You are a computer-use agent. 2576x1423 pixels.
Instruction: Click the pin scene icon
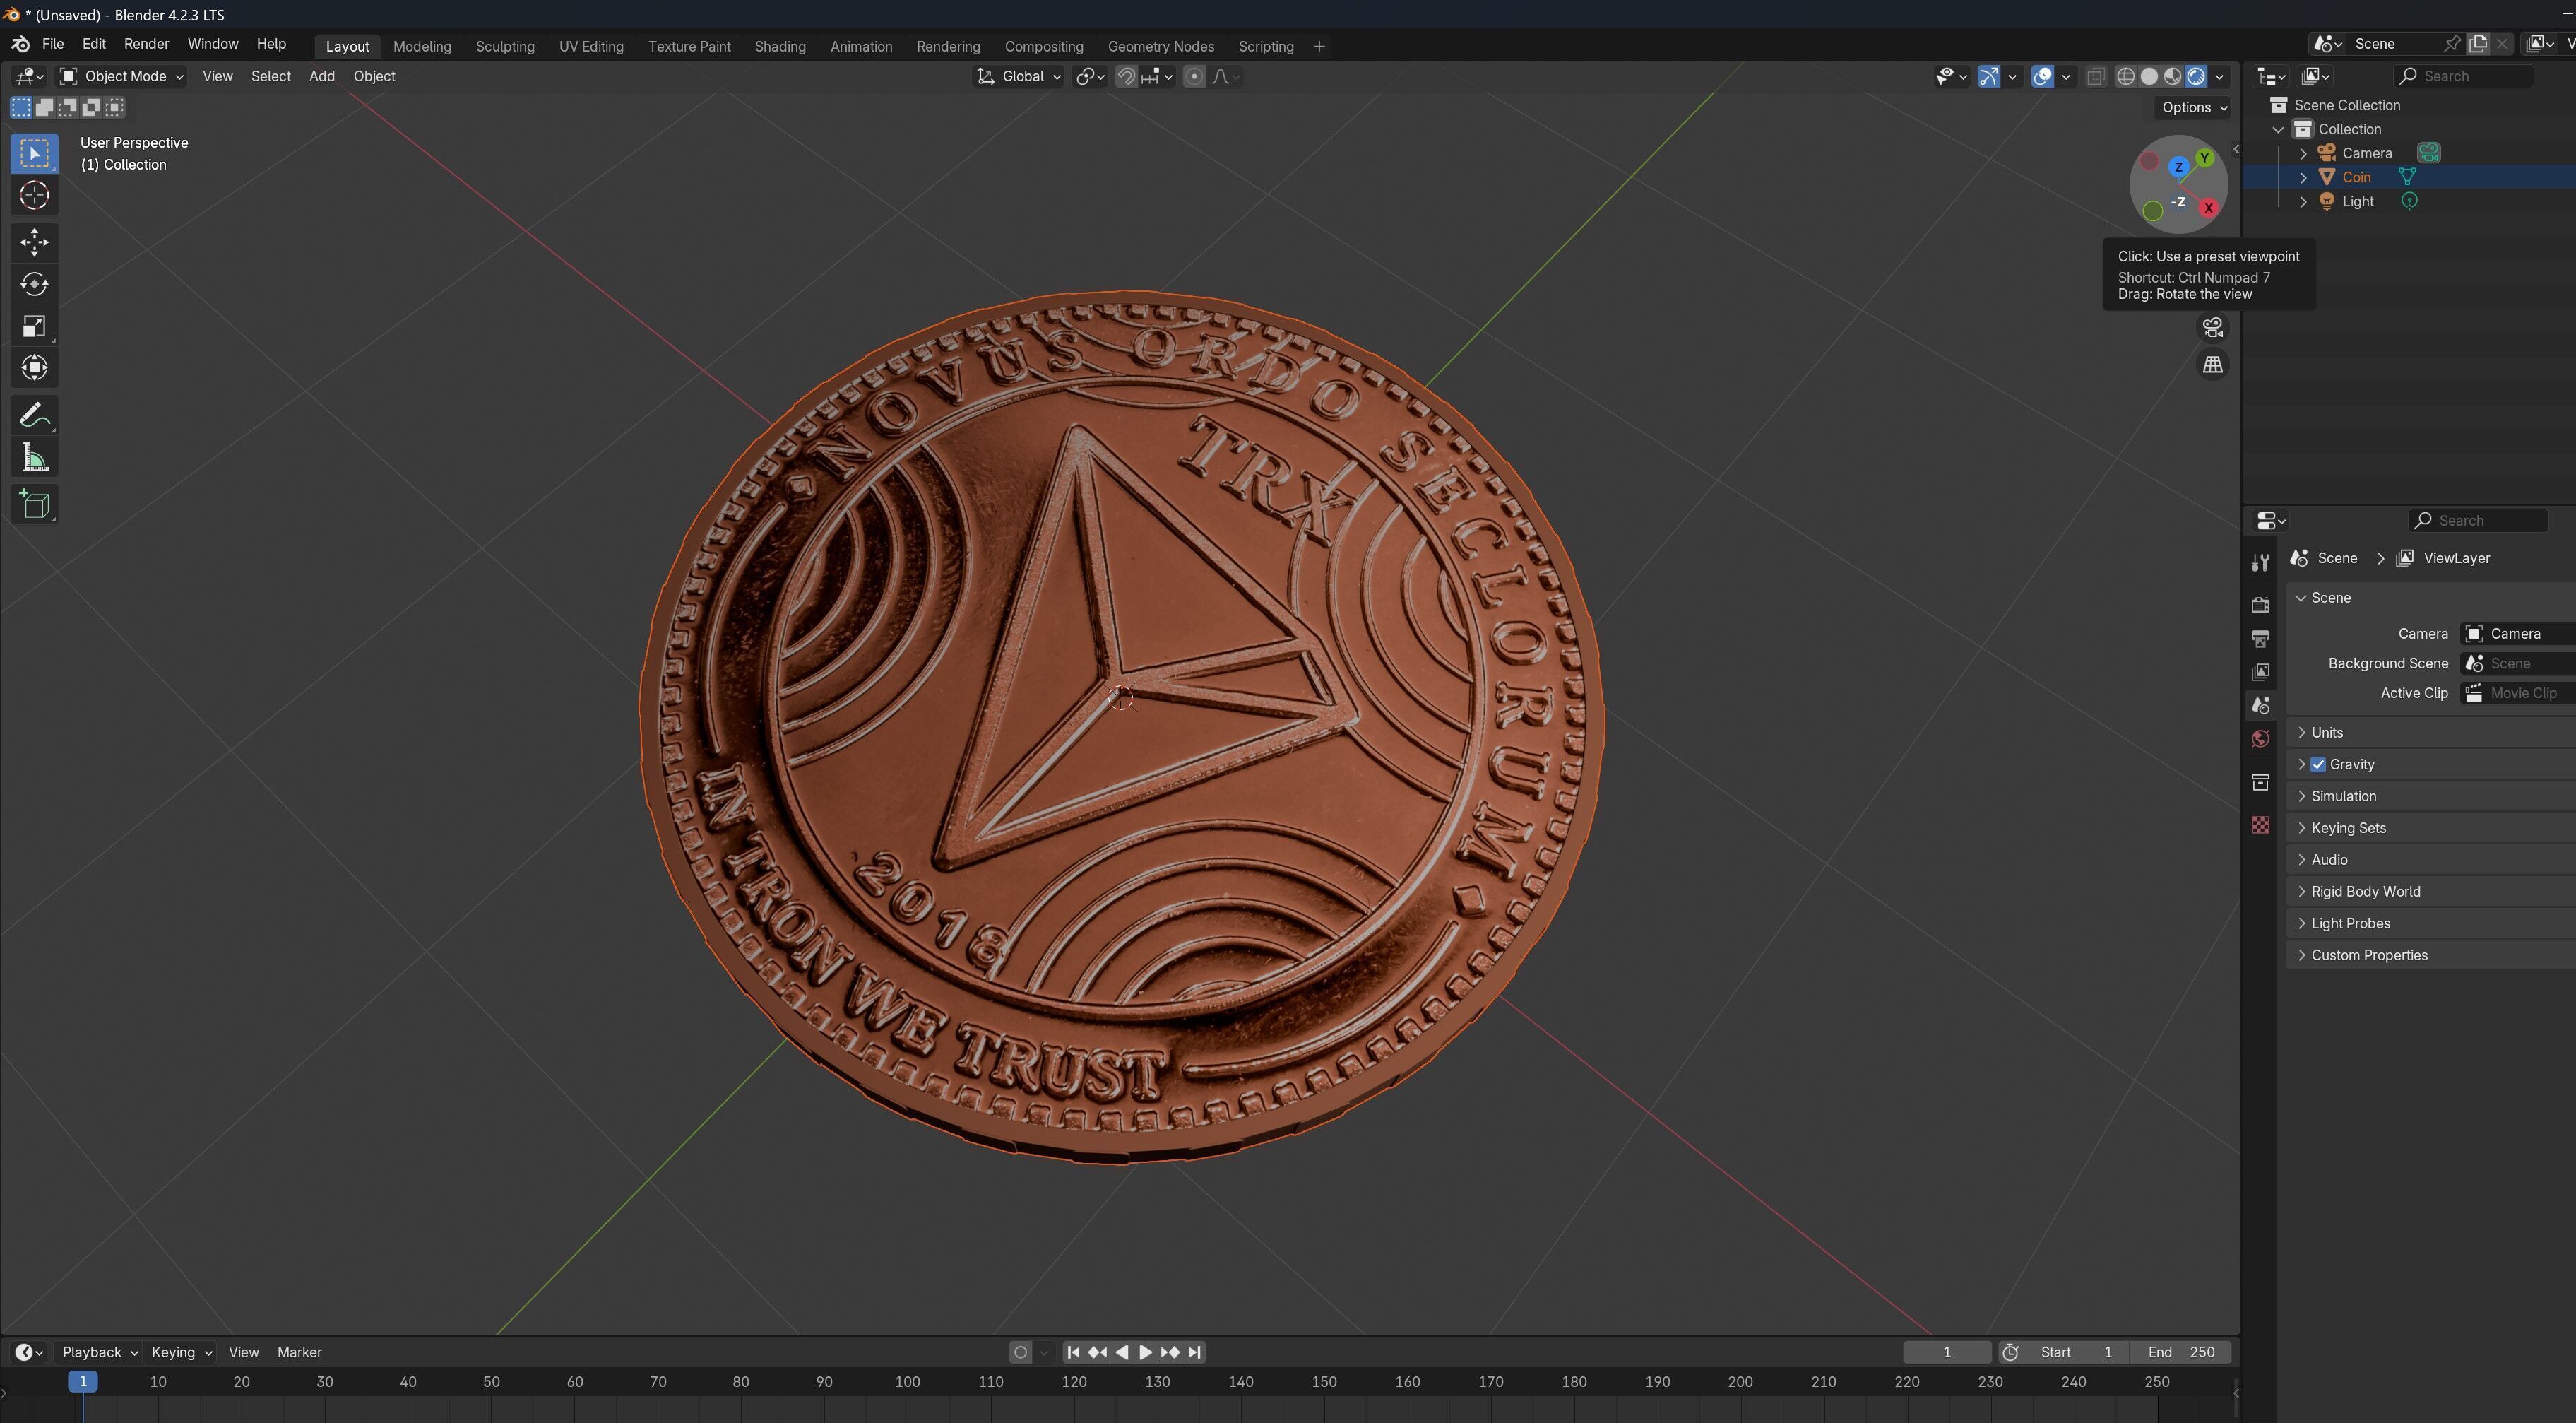point(2452,44)
